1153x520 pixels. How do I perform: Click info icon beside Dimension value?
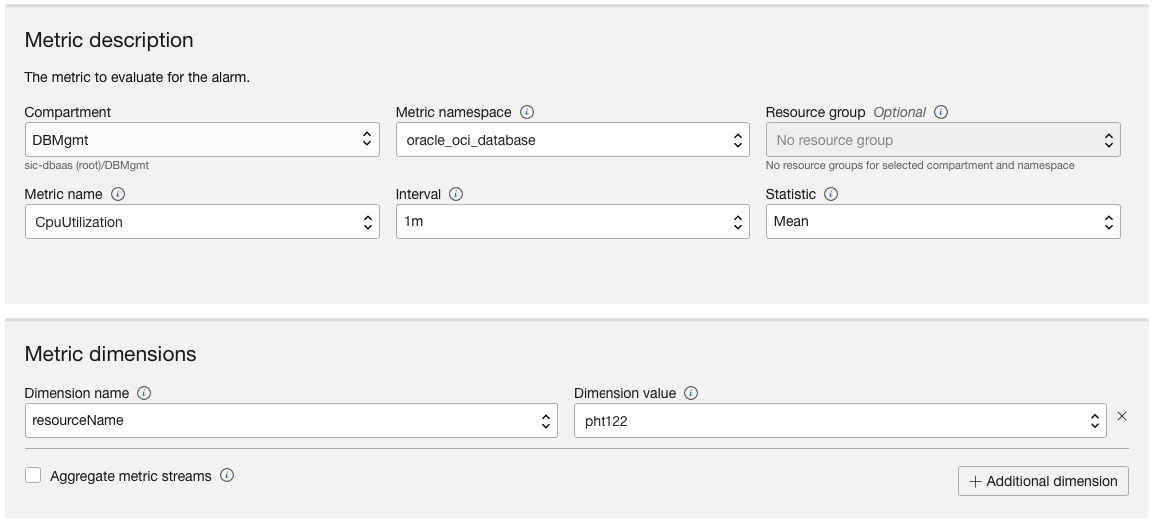(691, 393)
